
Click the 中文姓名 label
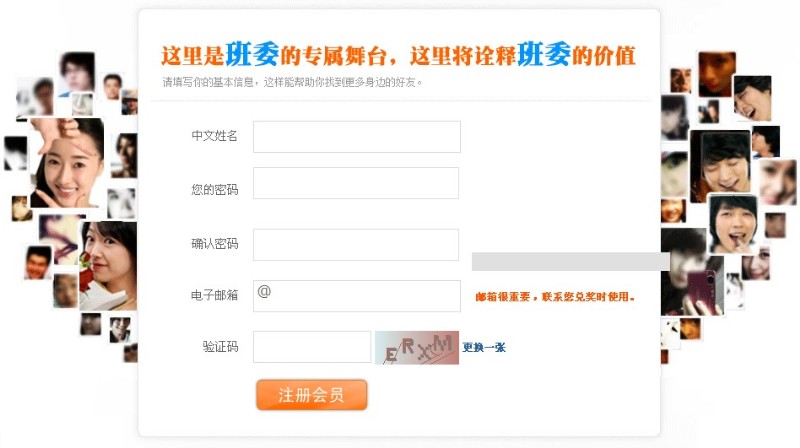click(215, 136)
